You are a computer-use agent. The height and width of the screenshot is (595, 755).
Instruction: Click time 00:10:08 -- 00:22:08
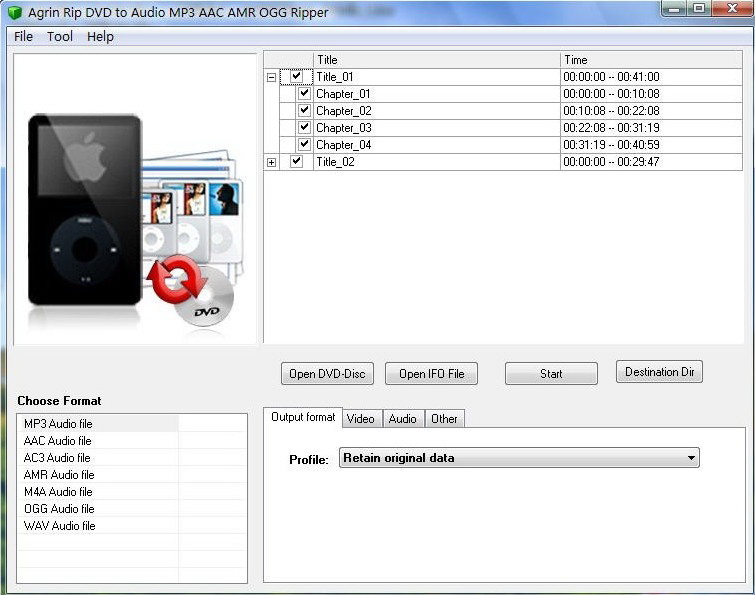coord(611,111)
